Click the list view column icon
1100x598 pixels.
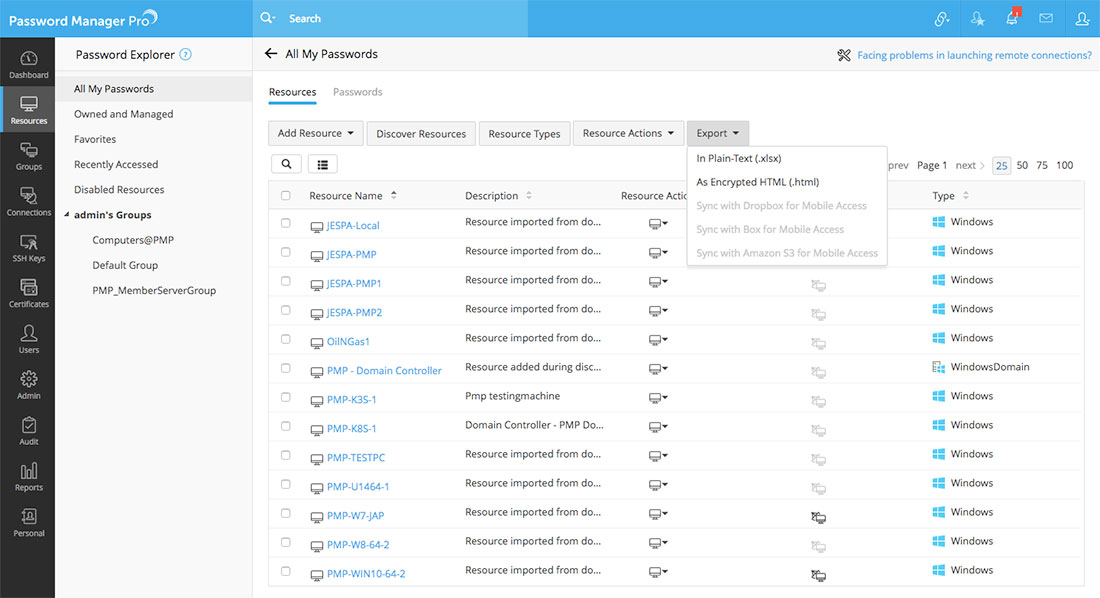323,164
